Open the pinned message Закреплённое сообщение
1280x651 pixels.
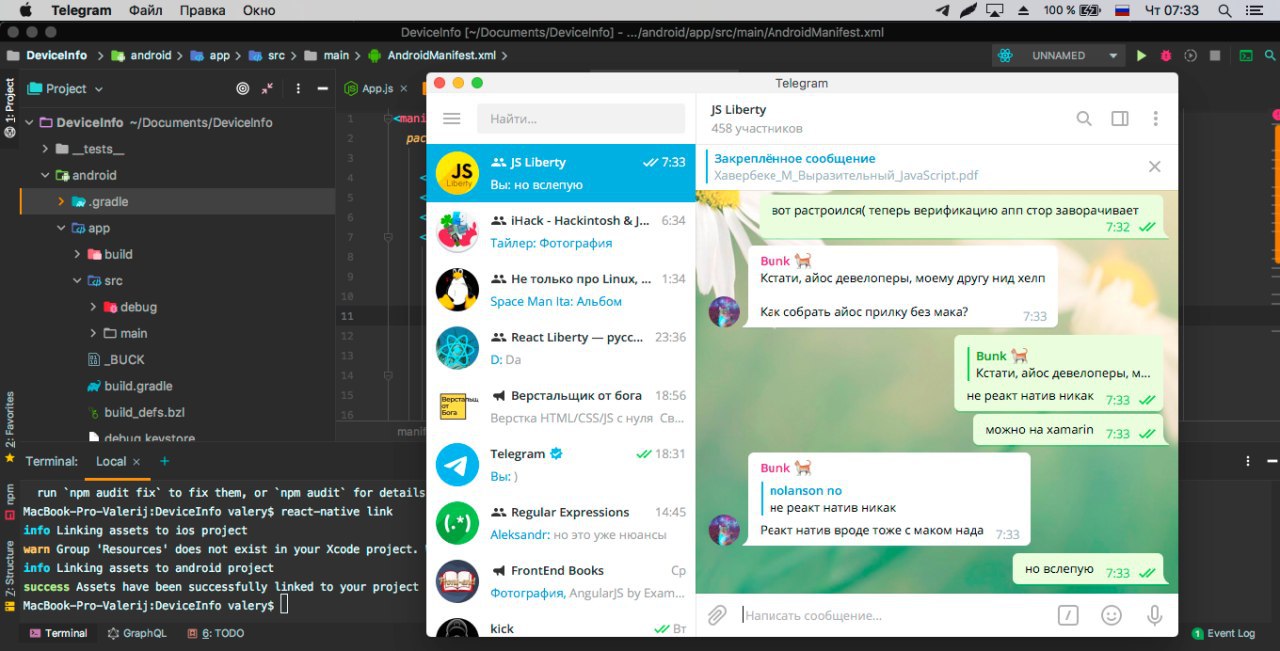[920, 167]
